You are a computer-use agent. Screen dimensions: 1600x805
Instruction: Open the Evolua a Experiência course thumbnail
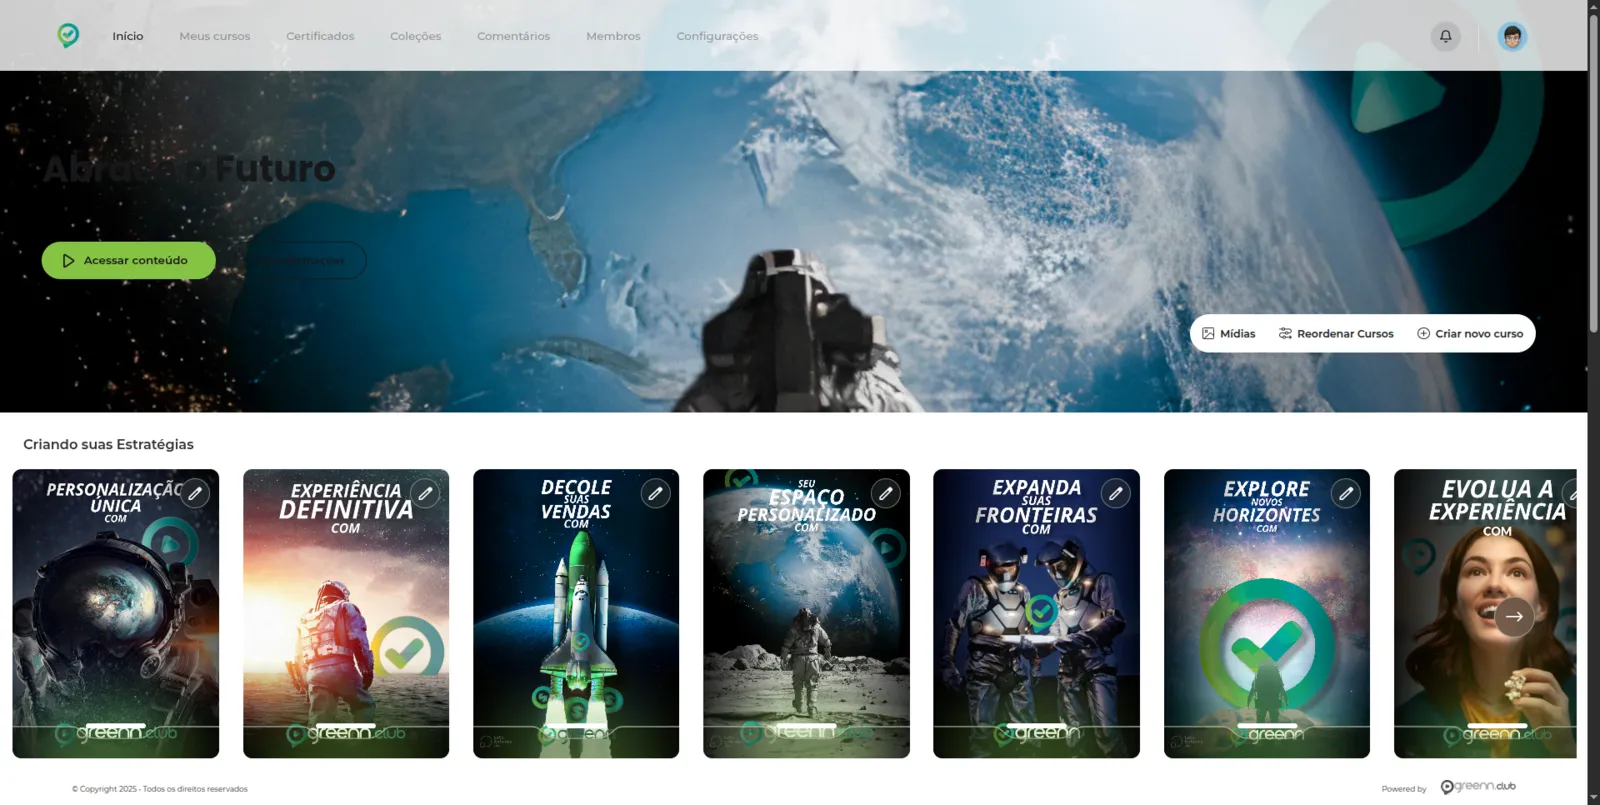click(1485, 613)
